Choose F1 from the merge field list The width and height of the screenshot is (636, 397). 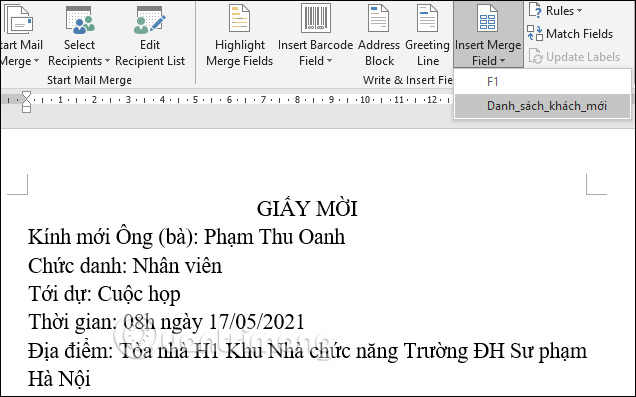[x=542, y=82]
